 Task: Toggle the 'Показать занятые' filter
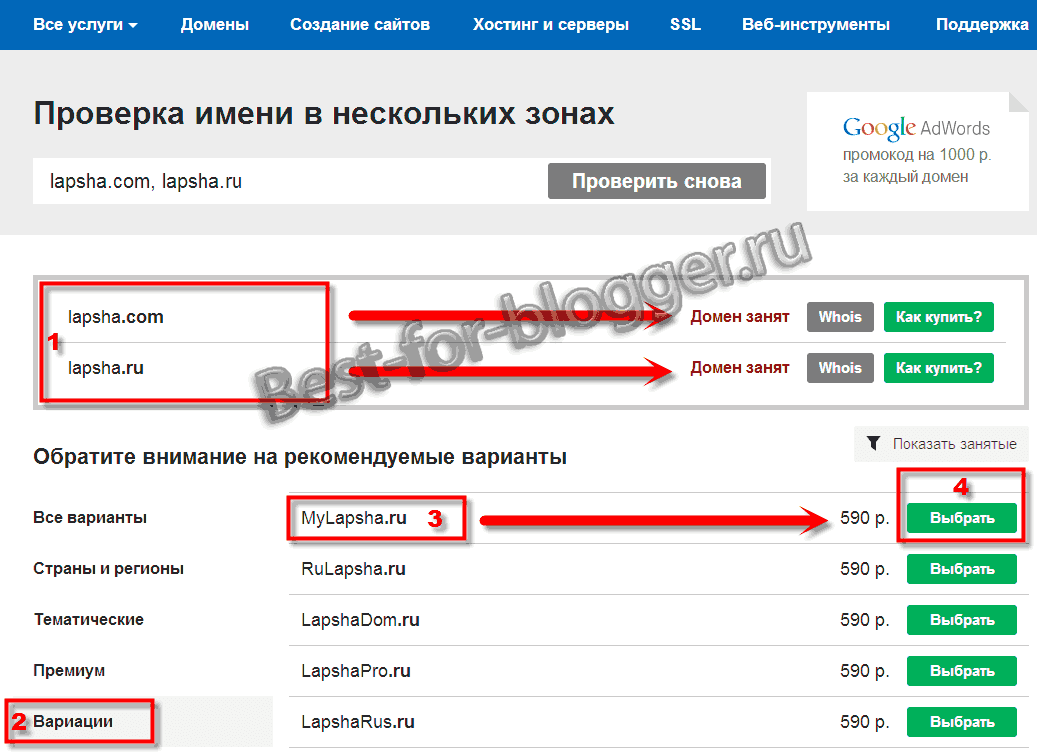941,444
